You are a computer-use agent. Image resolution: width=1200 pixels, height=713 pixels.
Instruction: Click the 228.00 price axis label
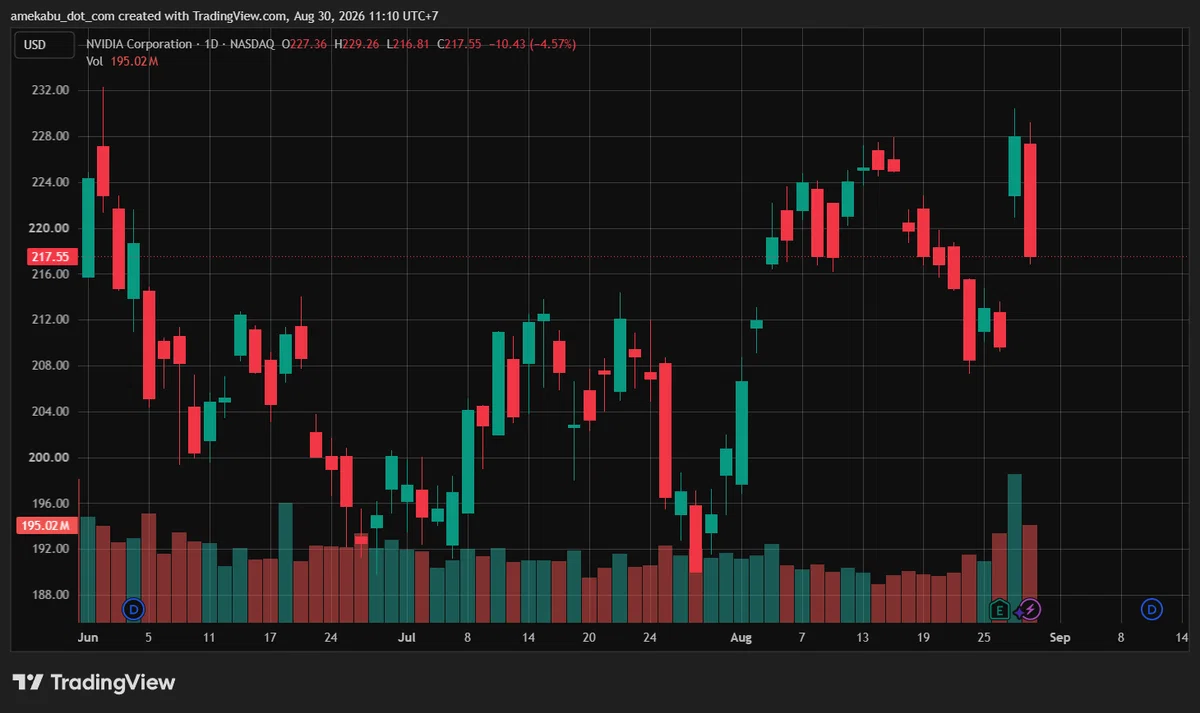tap(50, 136)
